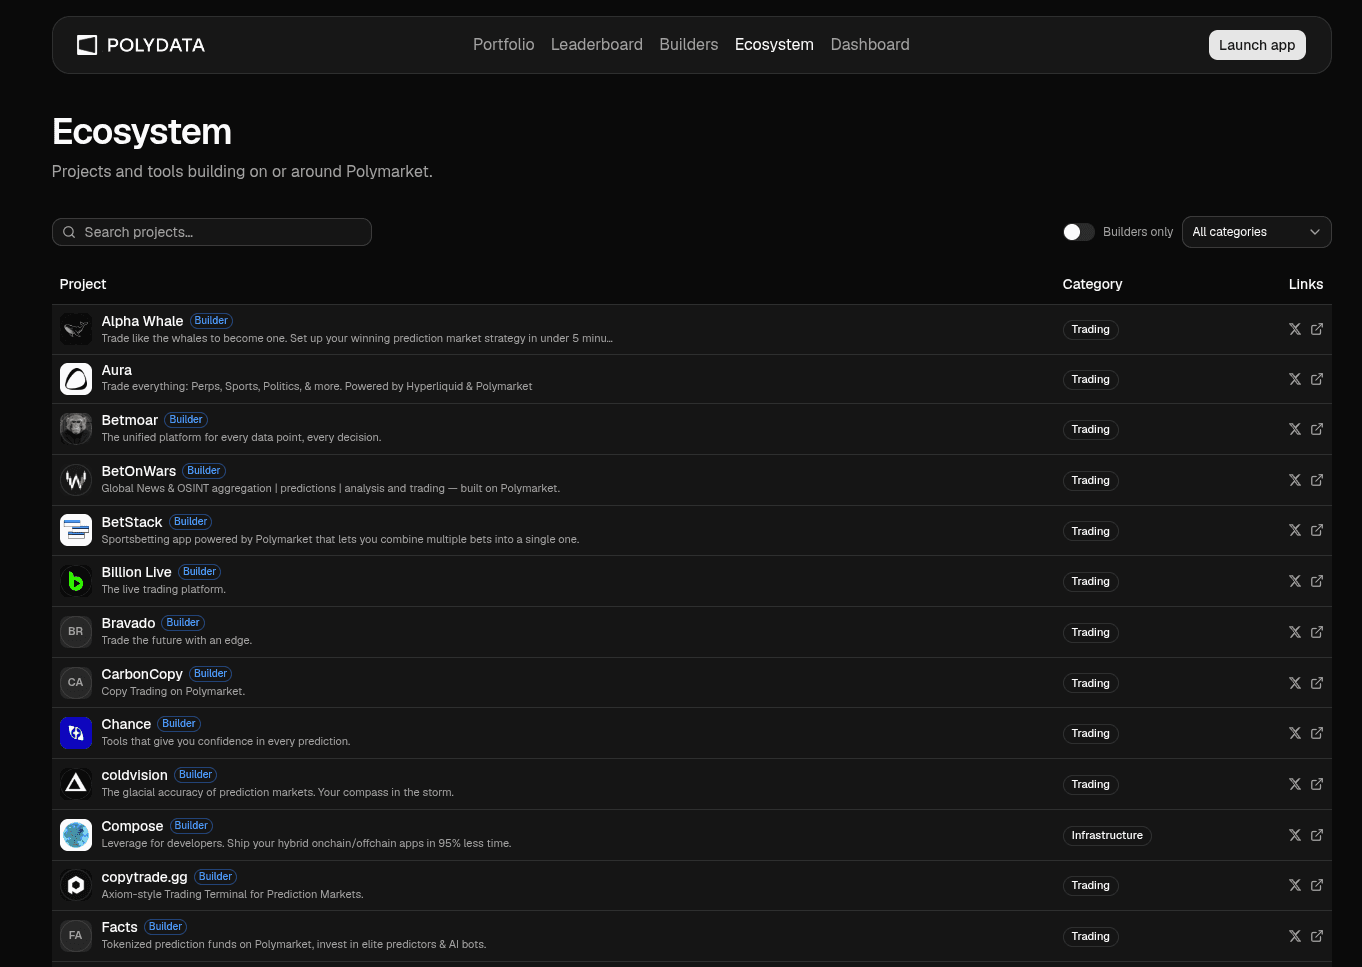Visit Aura's X profile icon
Image resolution: width=1362 pixels, height=967 pixels.
tap(1295, 379)
